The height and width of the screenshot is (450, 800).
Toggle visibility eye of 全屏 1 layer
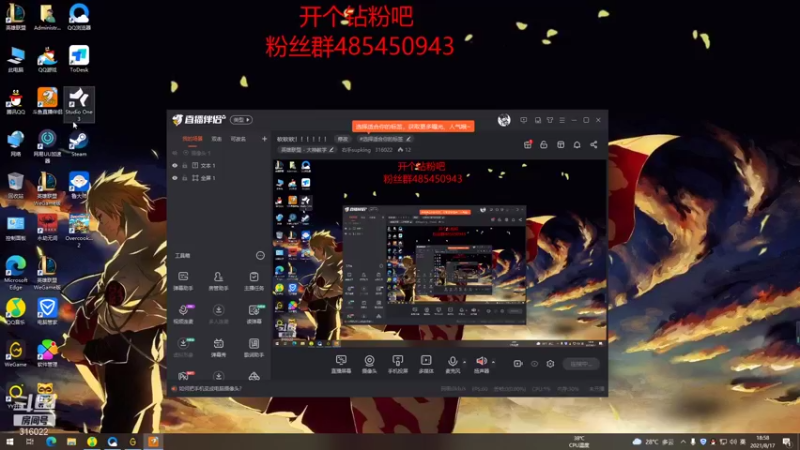point(174,178)
